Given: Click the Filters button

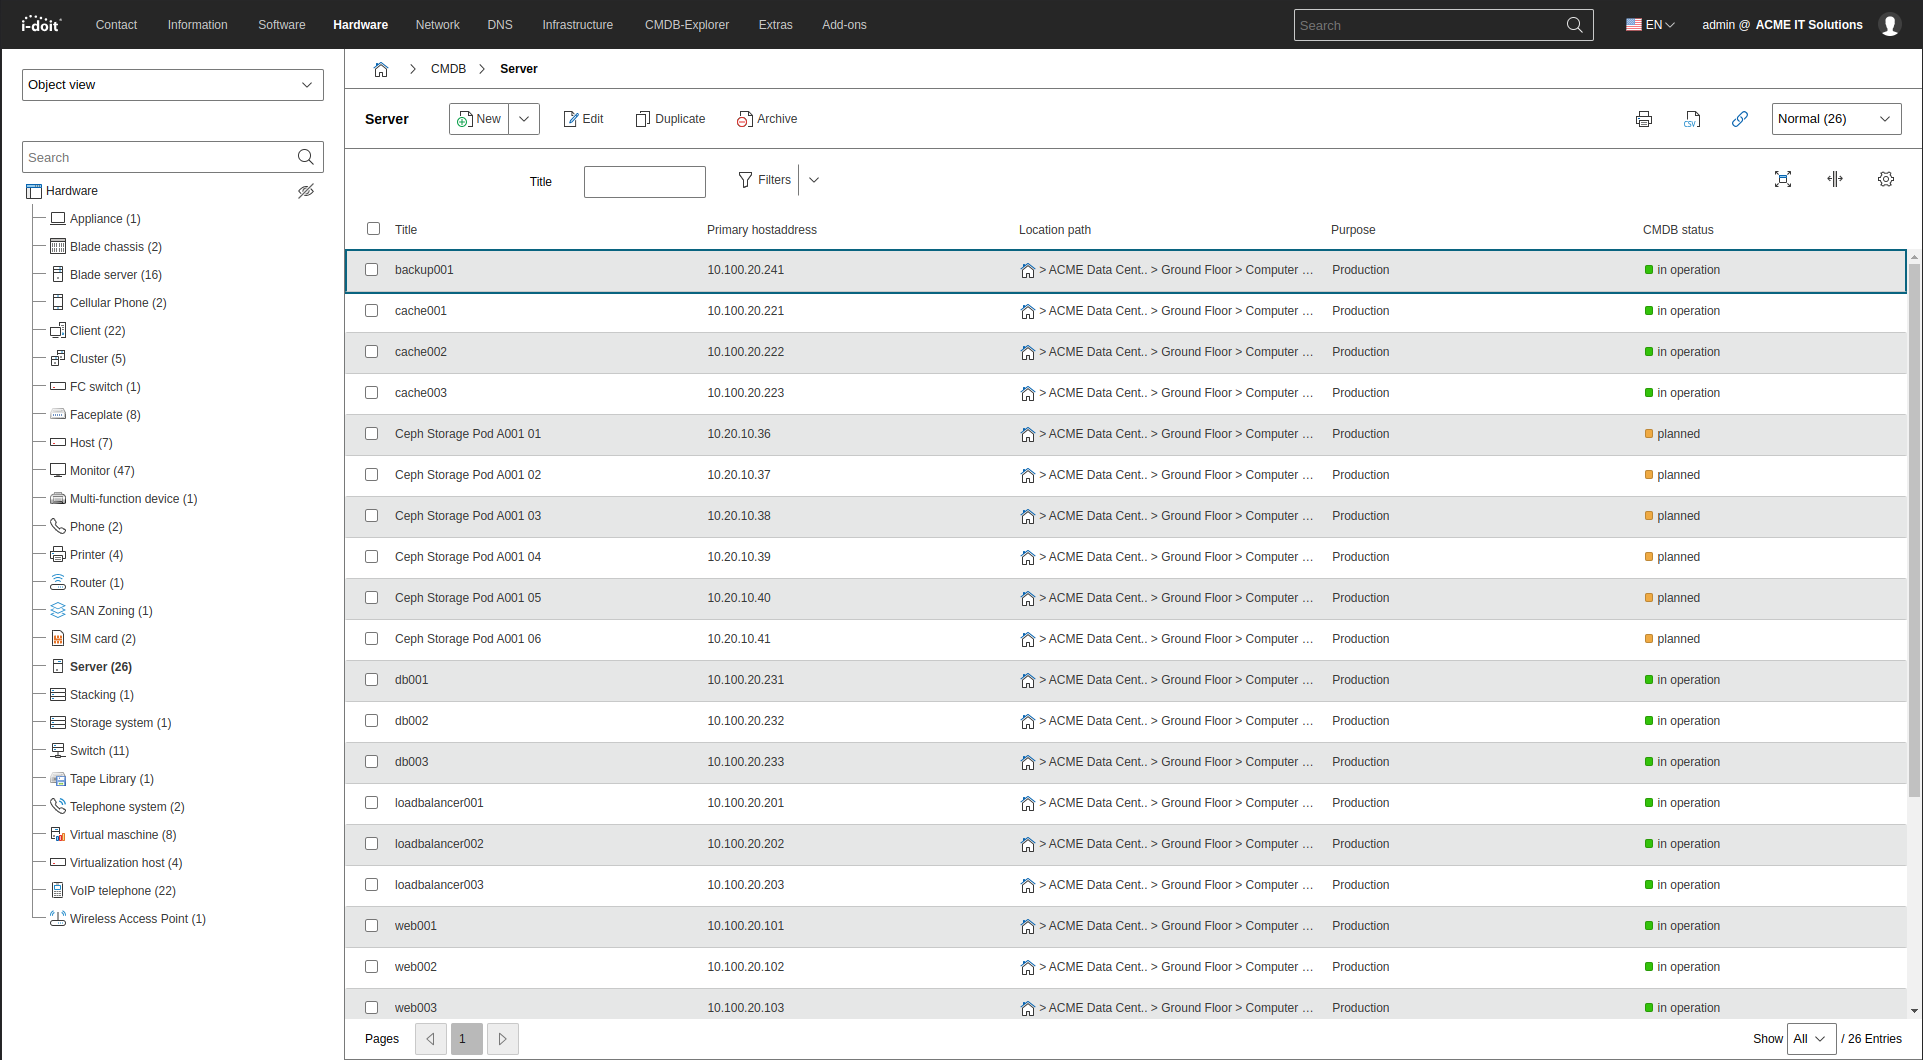Looking at the screenshot, I should 765,180.
